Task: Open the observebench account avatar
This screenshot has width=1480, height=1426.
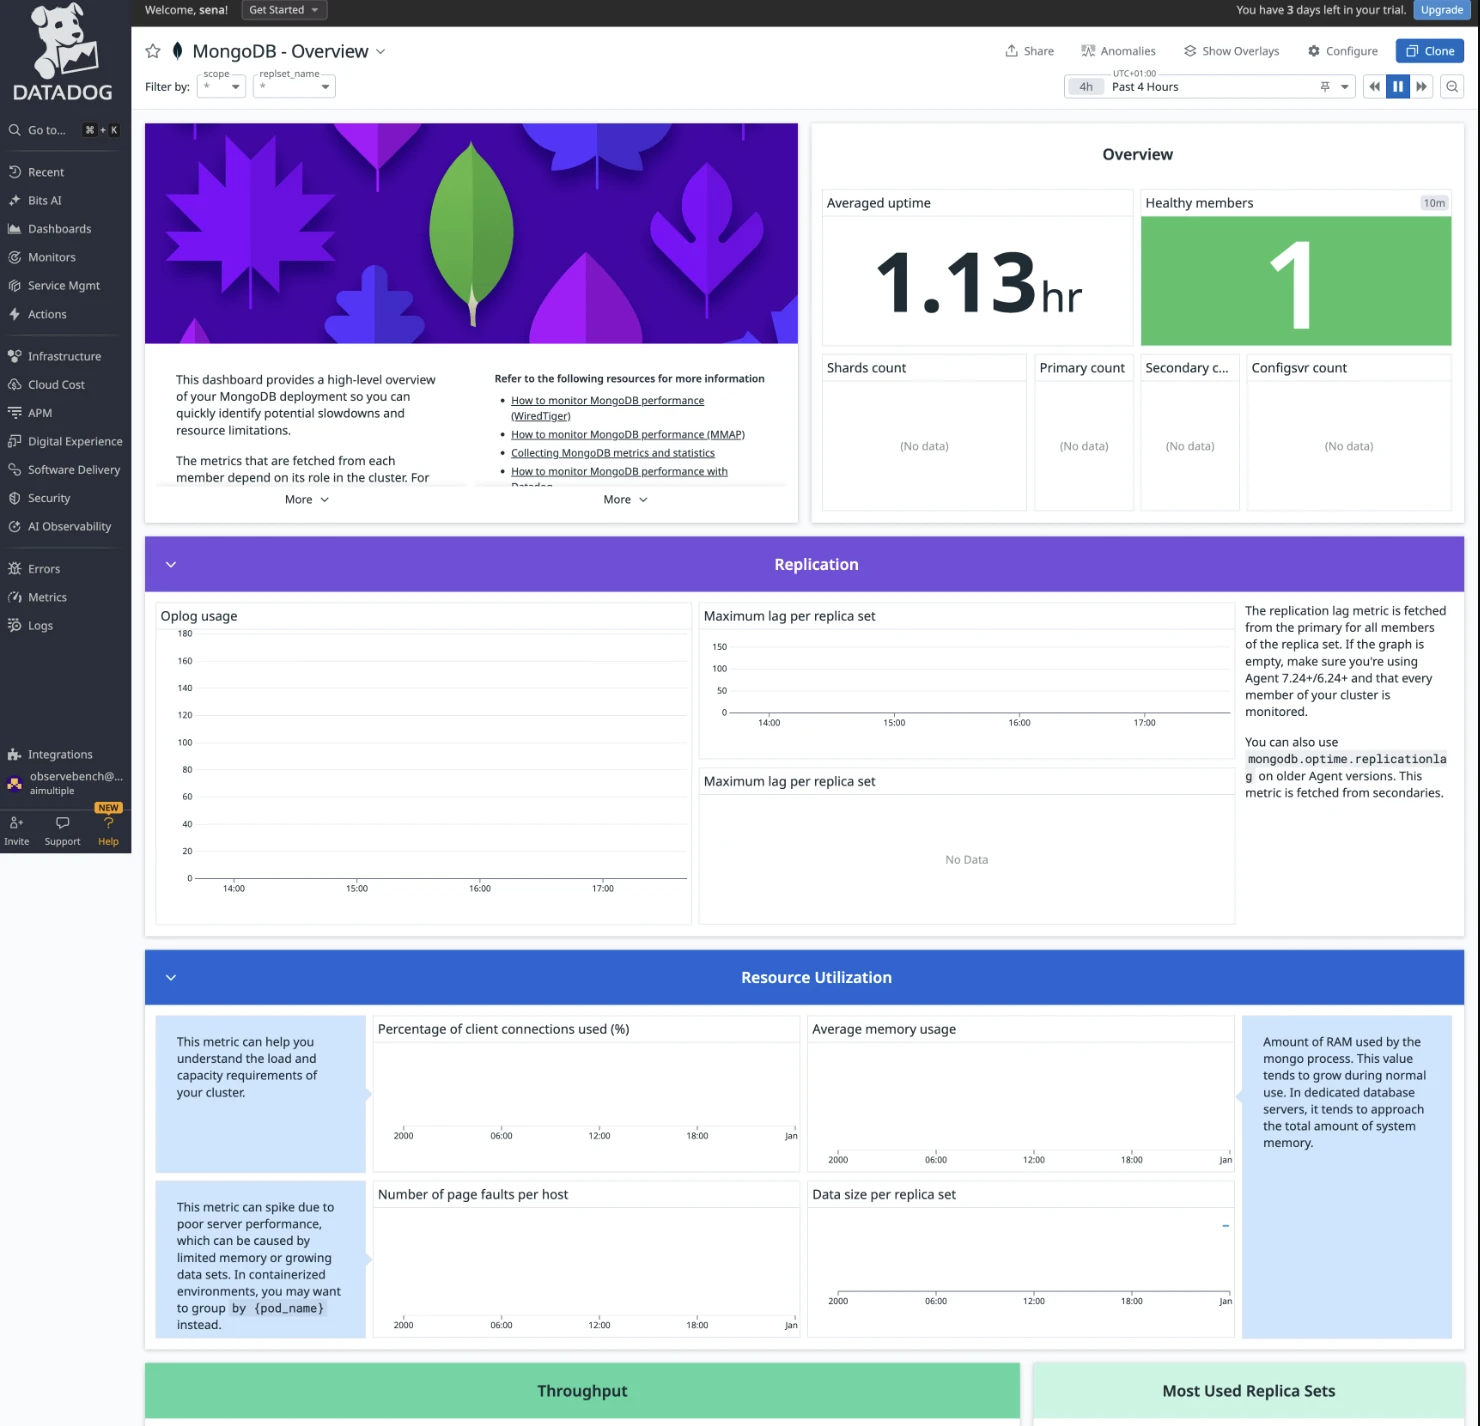Action: [15, 783]
